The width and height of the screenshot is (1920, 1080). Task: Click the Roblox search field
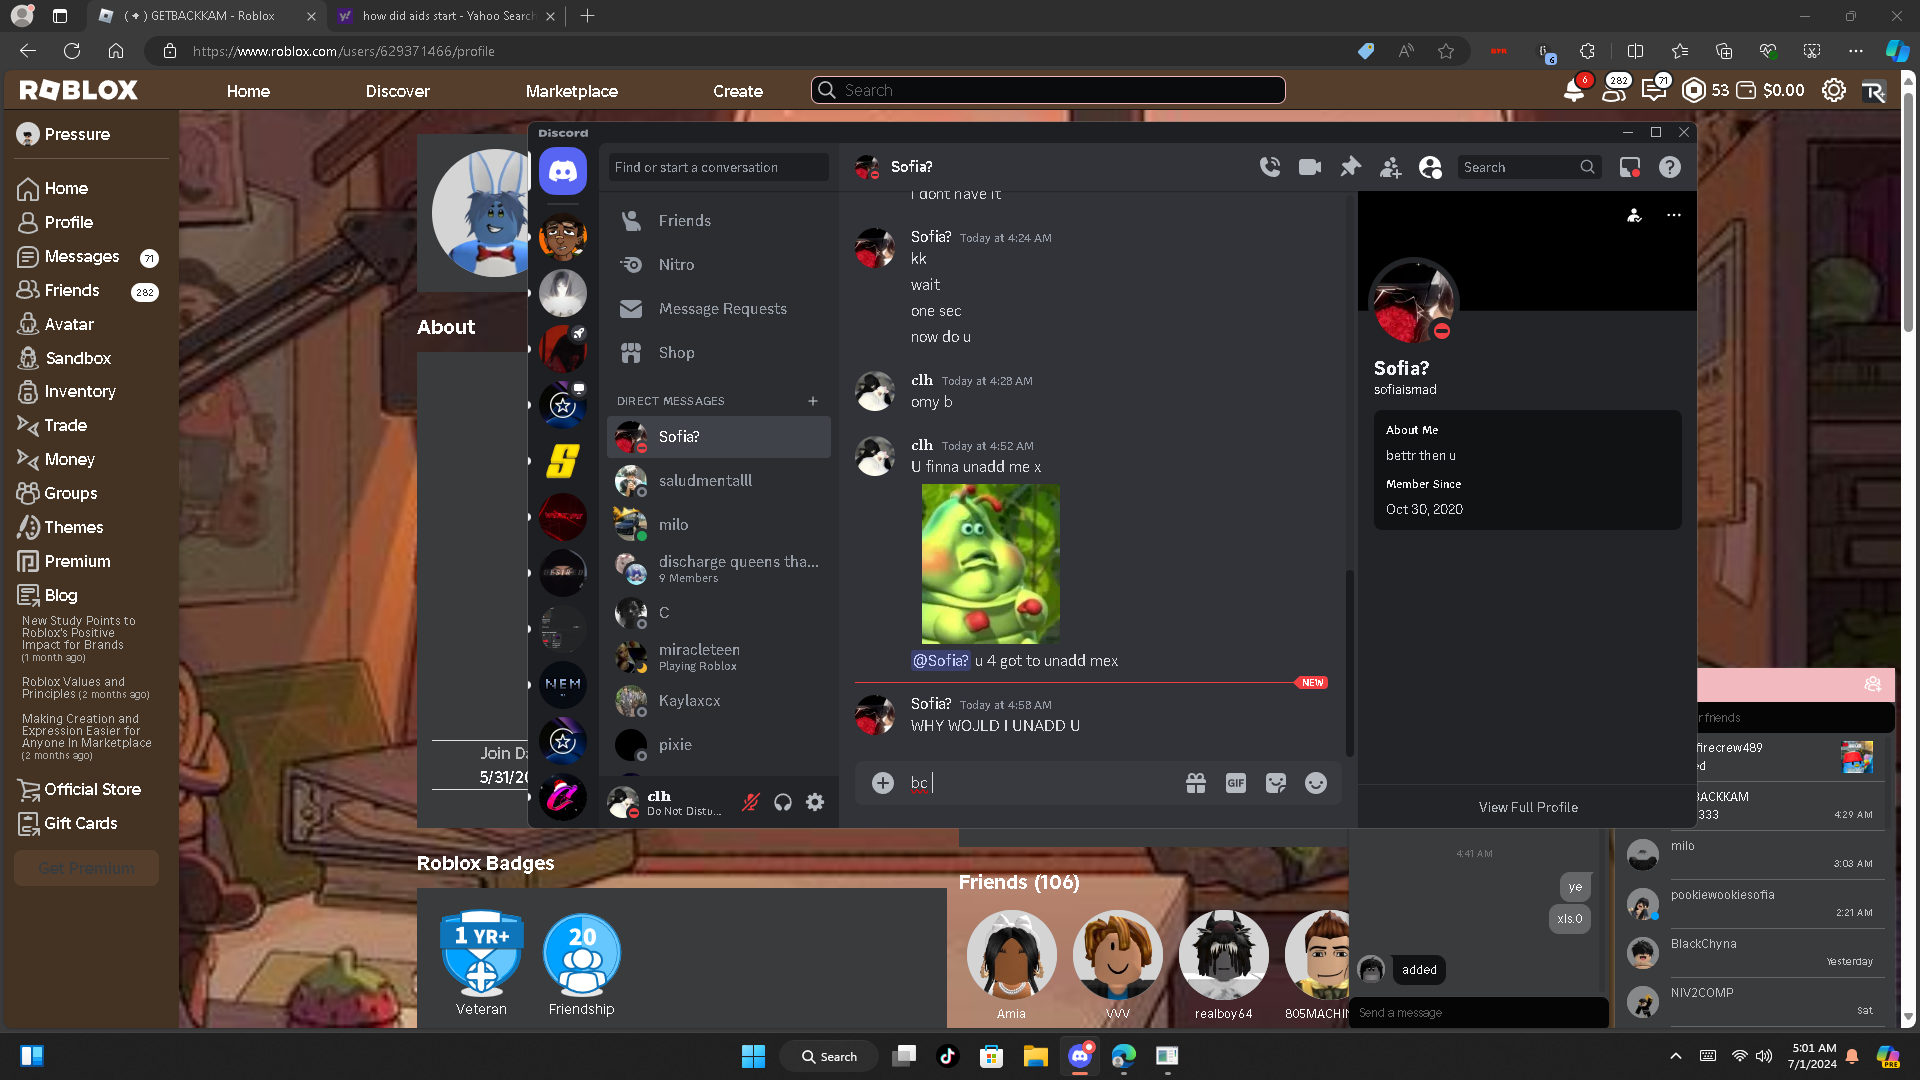(1048, 90)
